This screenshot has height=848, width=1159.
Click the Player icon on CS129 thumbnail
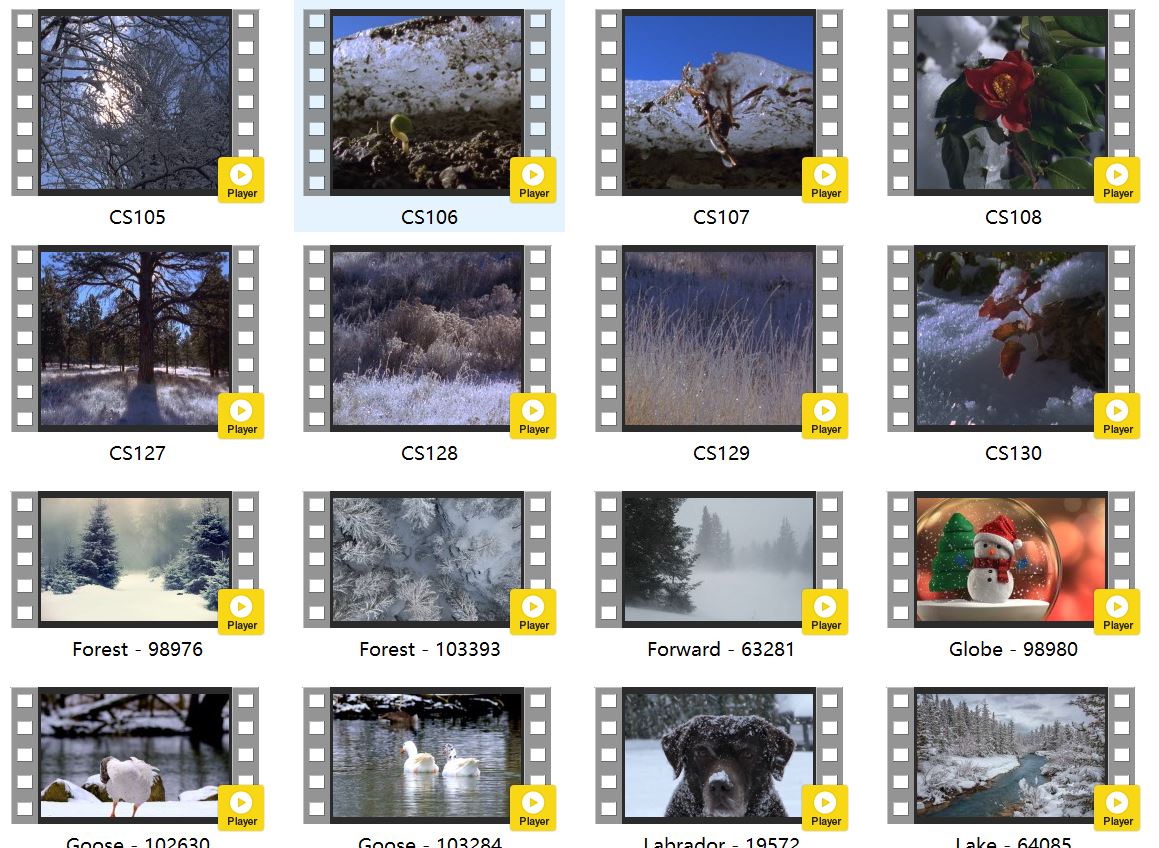click(x=825, y=416)
